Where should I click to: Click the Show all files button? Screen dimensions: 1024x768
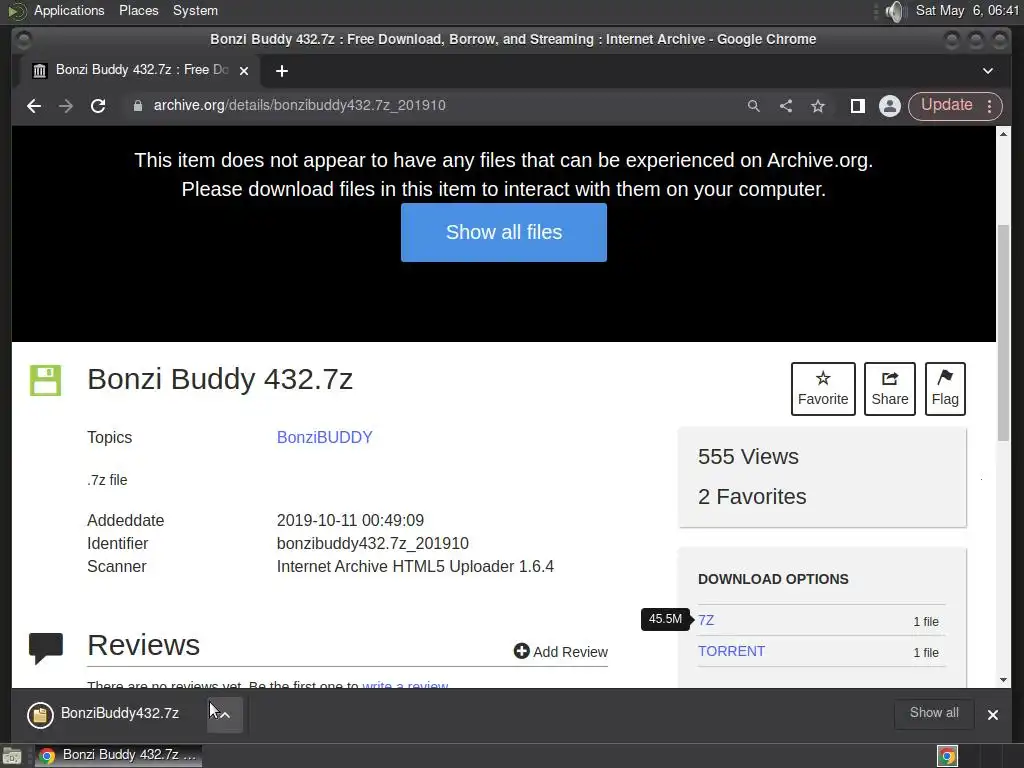pos(504,232)
